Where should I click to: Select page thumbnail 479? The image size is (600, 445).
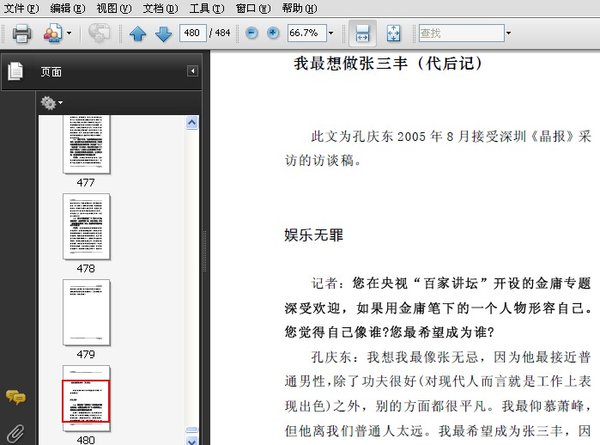coord(86,312)
